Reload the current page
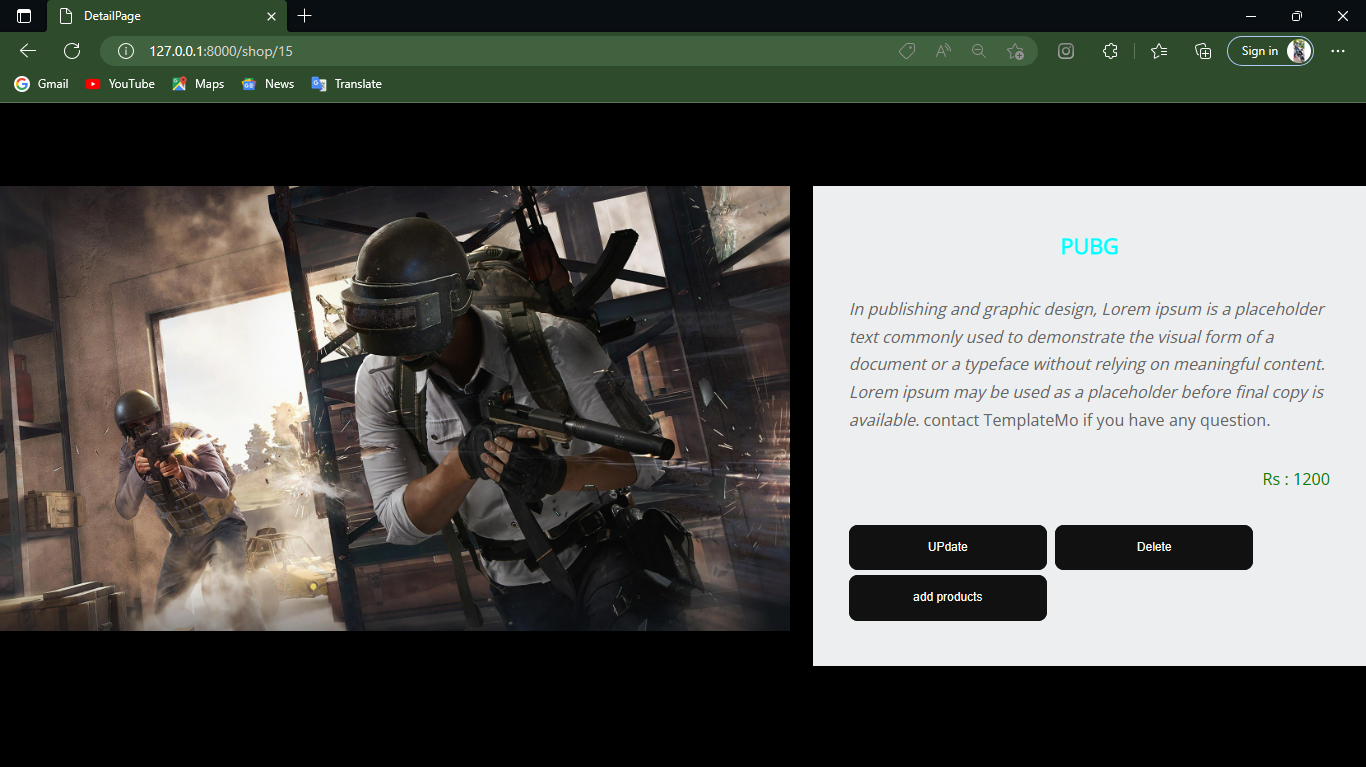Viewport: 1366px width, 767px height. (70, 51)
